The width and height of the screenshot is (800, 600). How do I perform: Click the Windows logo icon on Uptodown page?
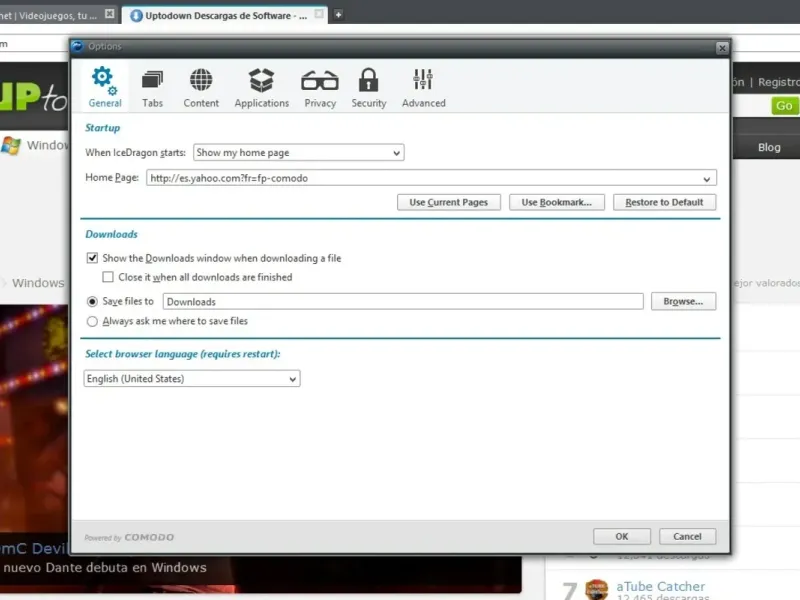11,145
